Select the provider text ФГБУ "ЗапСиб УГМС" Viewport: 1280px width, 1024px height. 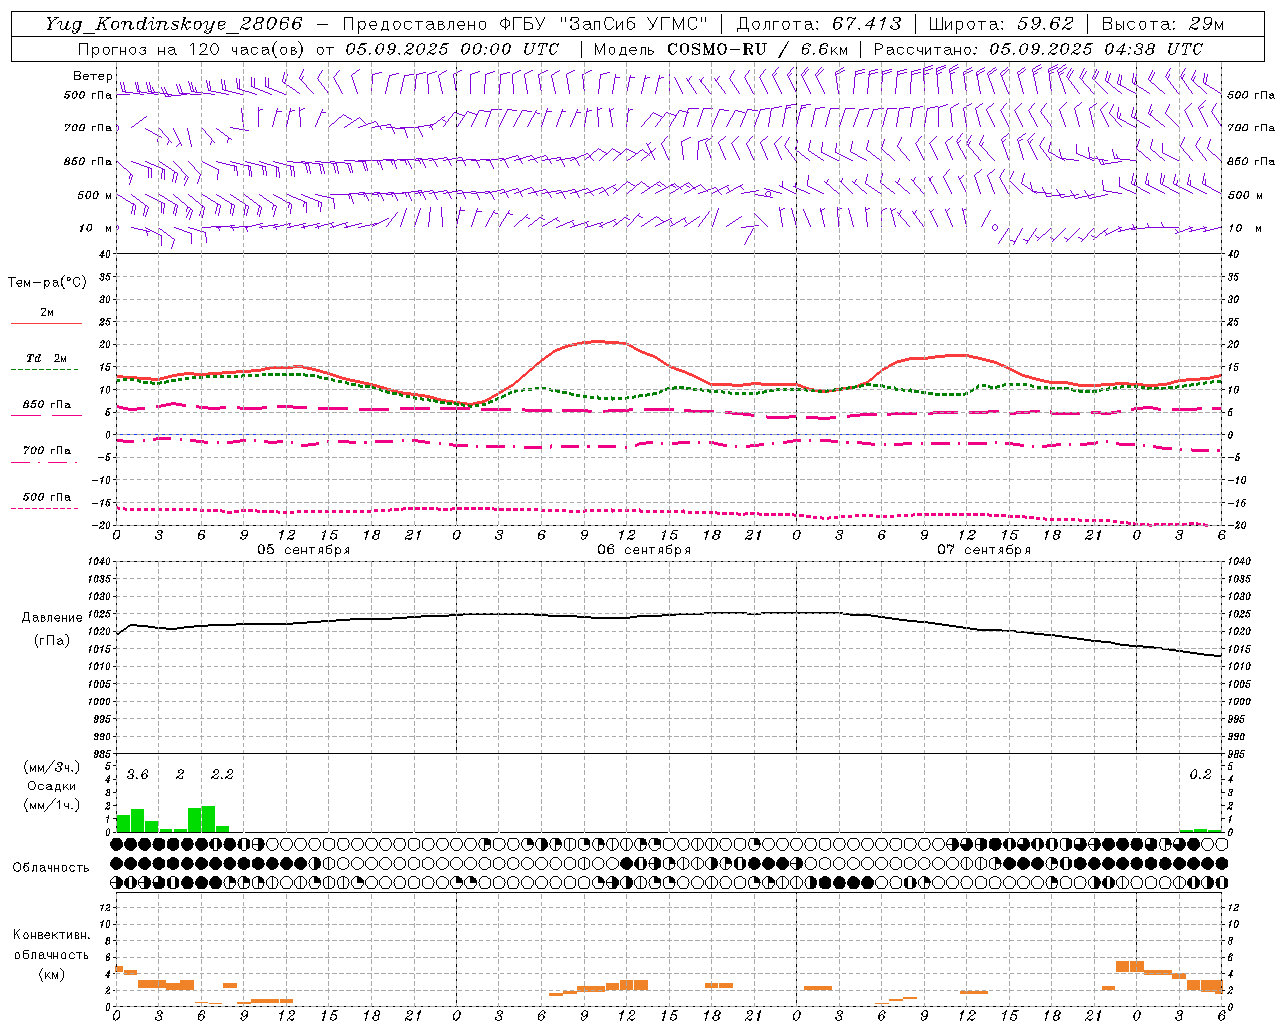tap(604, 24)
